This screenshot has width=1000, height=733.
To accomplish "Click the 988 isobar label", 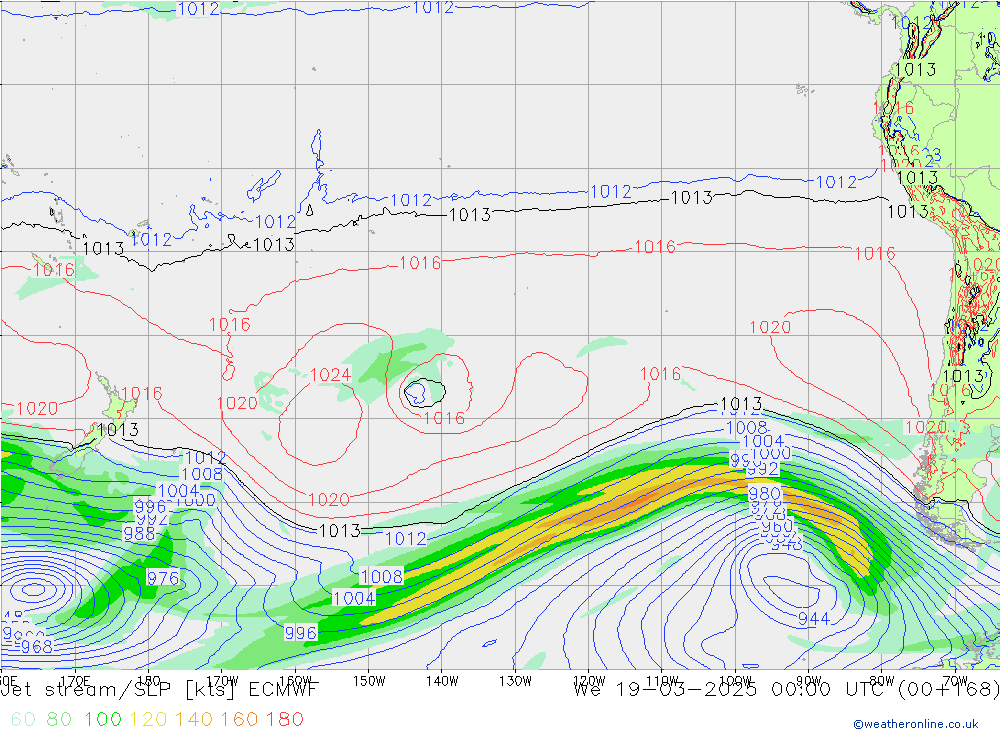I will [x=139, y=533].
